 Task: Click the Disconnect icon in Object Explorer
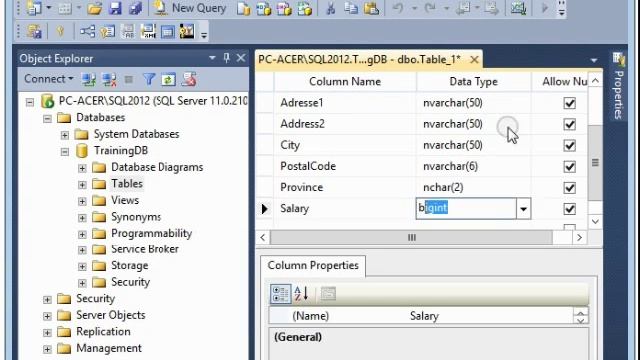[x=109, y=79]
